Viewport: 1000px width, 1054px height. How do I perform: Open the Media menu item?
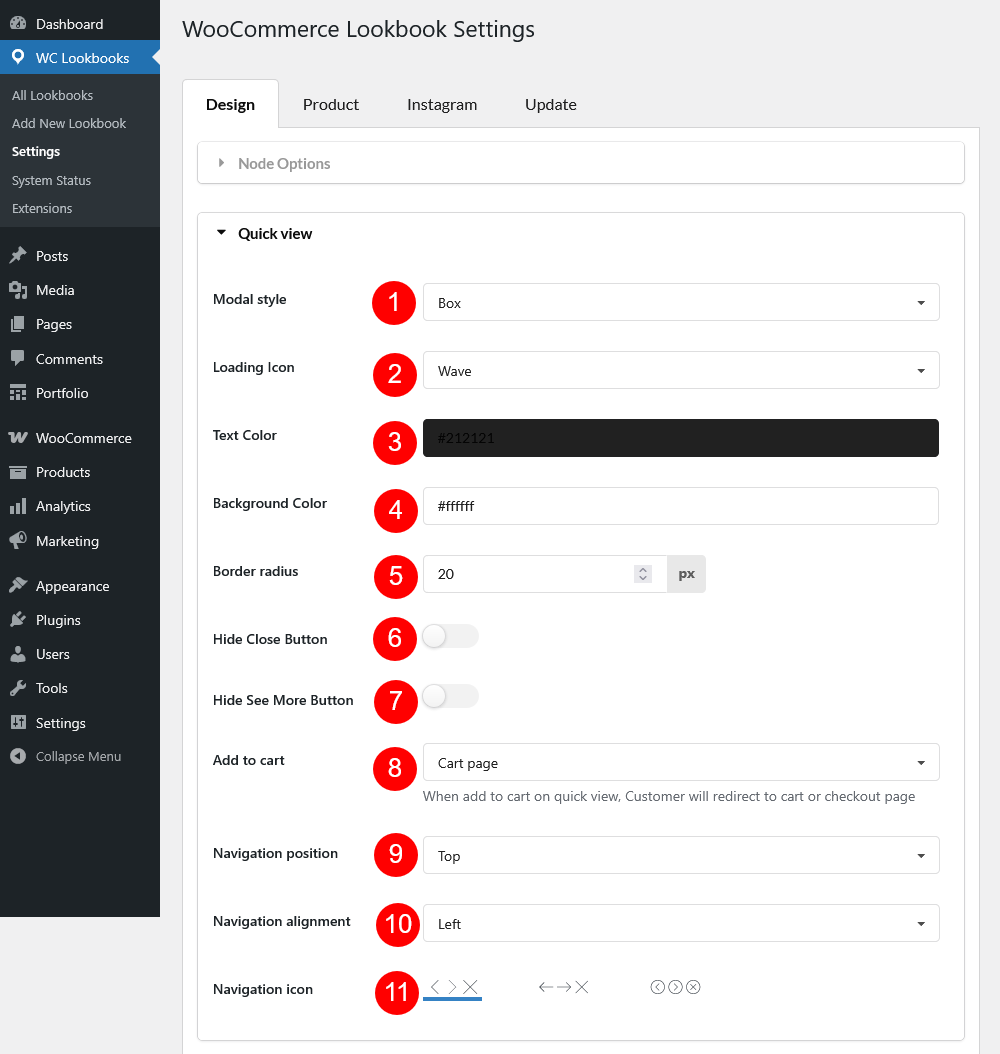[80, 290]
